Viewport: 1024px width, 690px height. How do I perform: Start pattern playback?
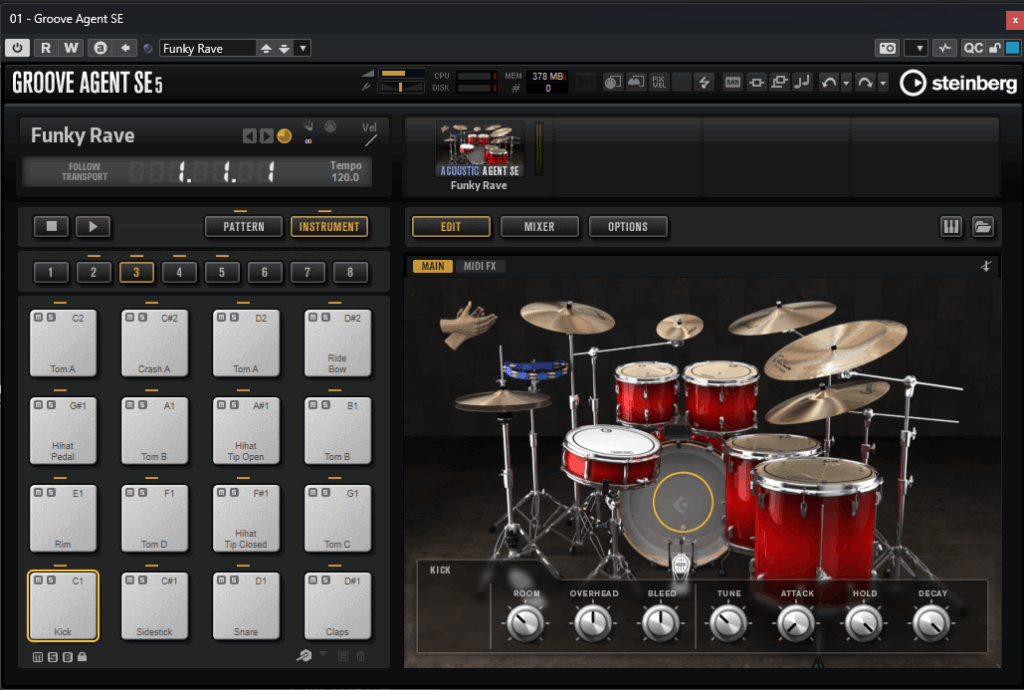pyautogui.click(x=93, y=227)
